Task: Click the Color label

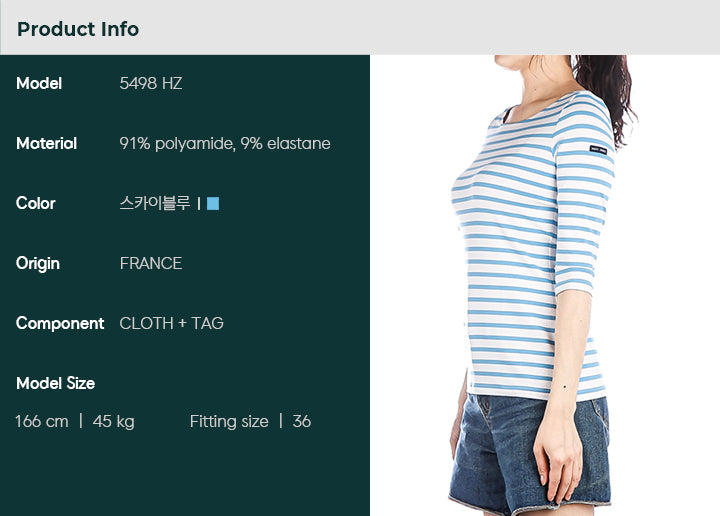Action: click(x=36, y=203)
